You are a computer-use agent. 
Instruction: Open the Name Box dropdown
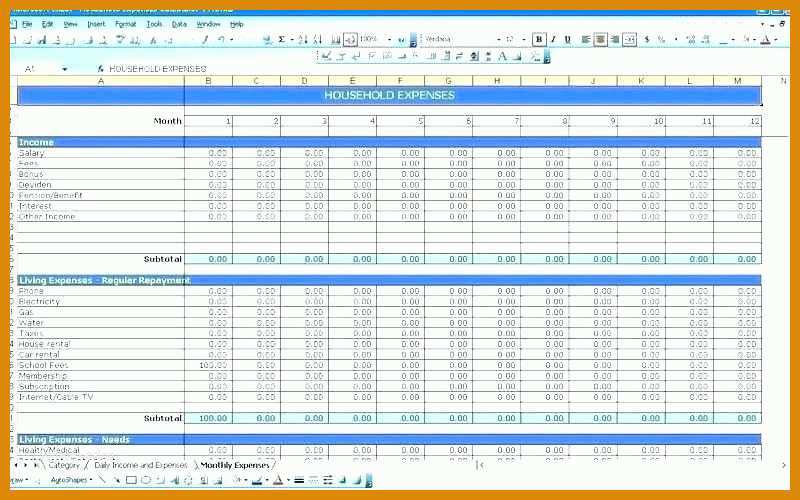point(64,69)
